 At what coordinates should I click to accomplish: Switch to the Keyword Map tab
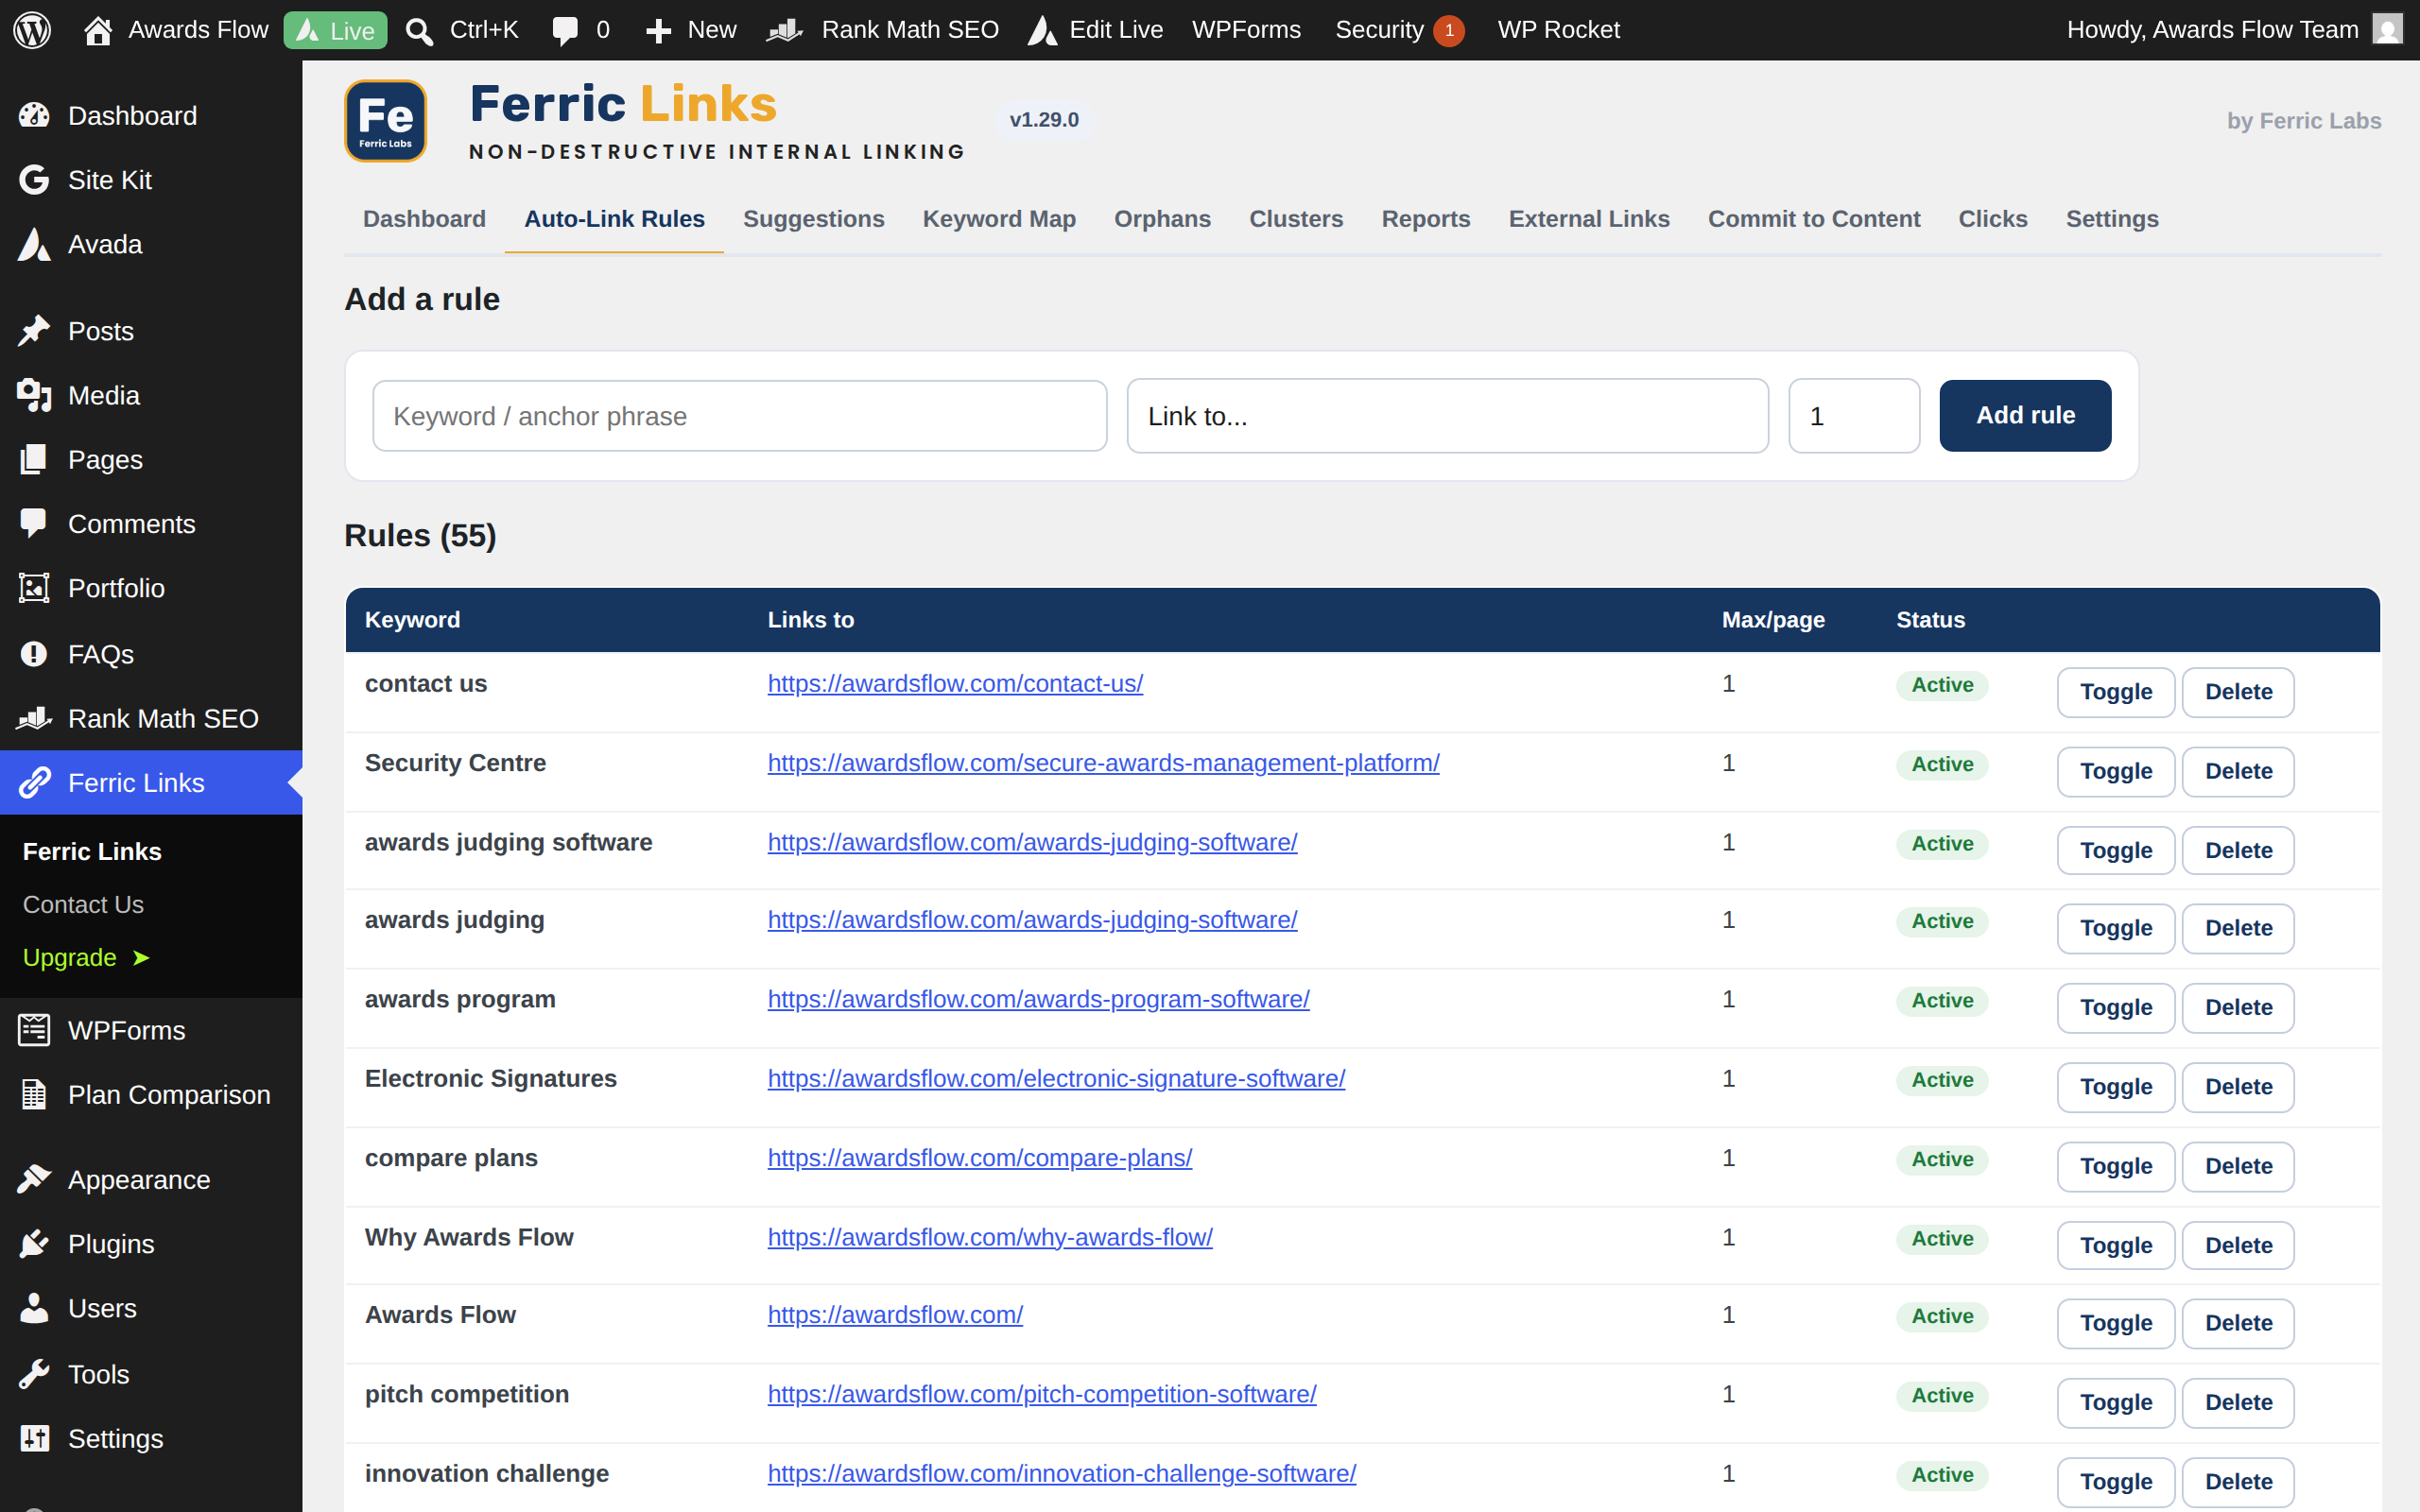click(999, 218)
